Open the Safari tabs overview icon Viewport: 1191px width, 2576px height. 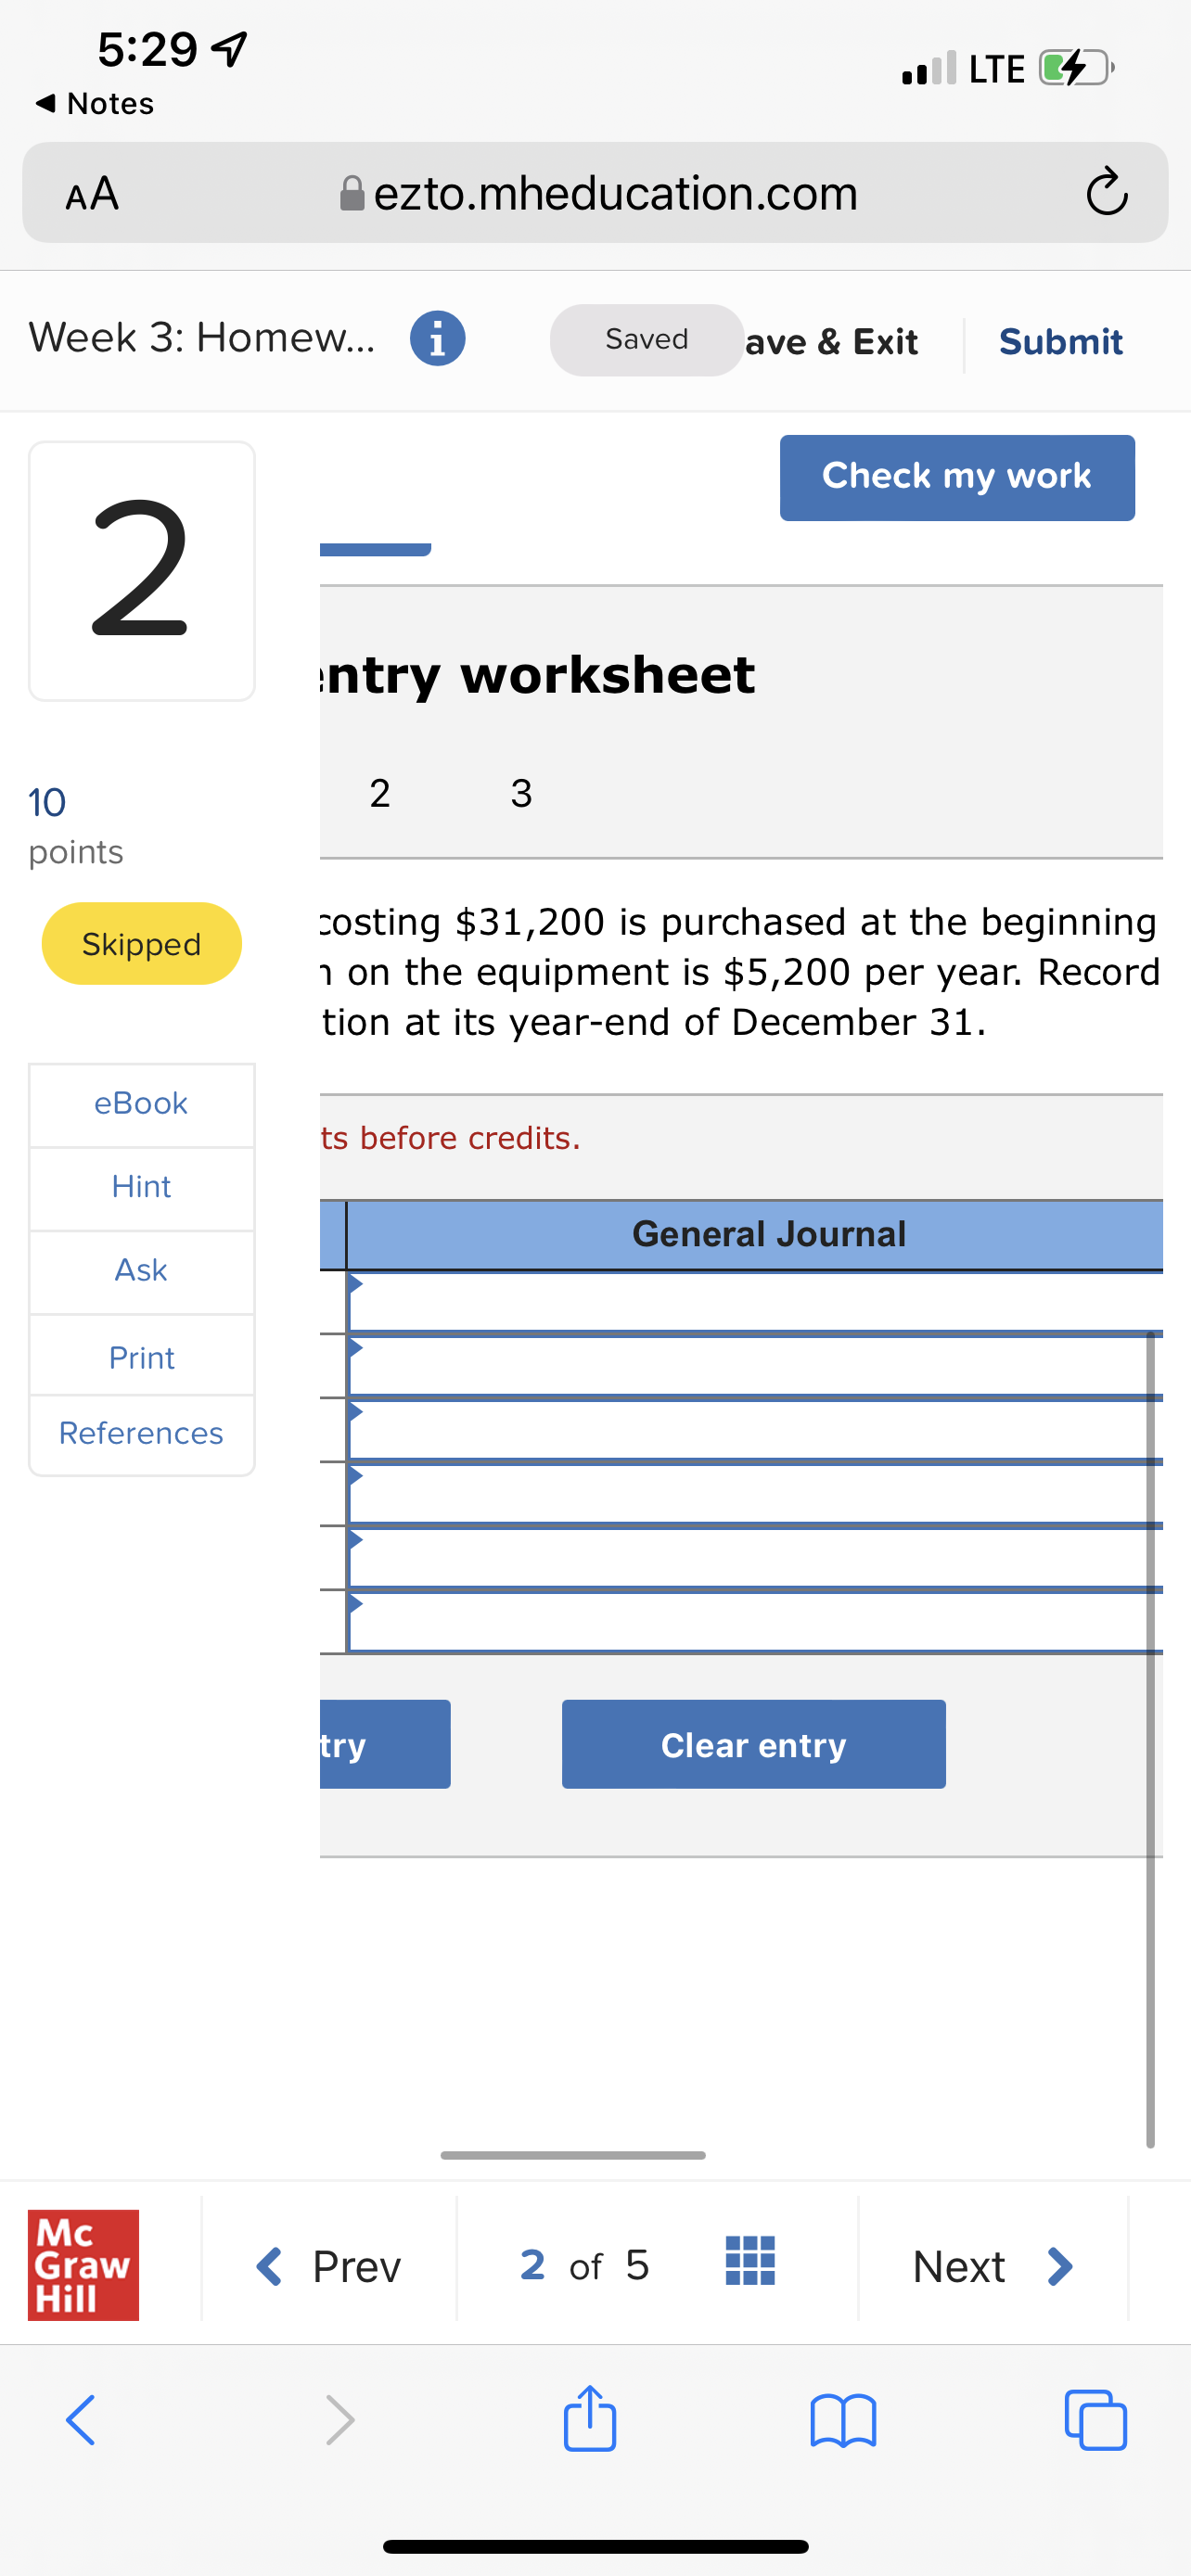1095,2420
